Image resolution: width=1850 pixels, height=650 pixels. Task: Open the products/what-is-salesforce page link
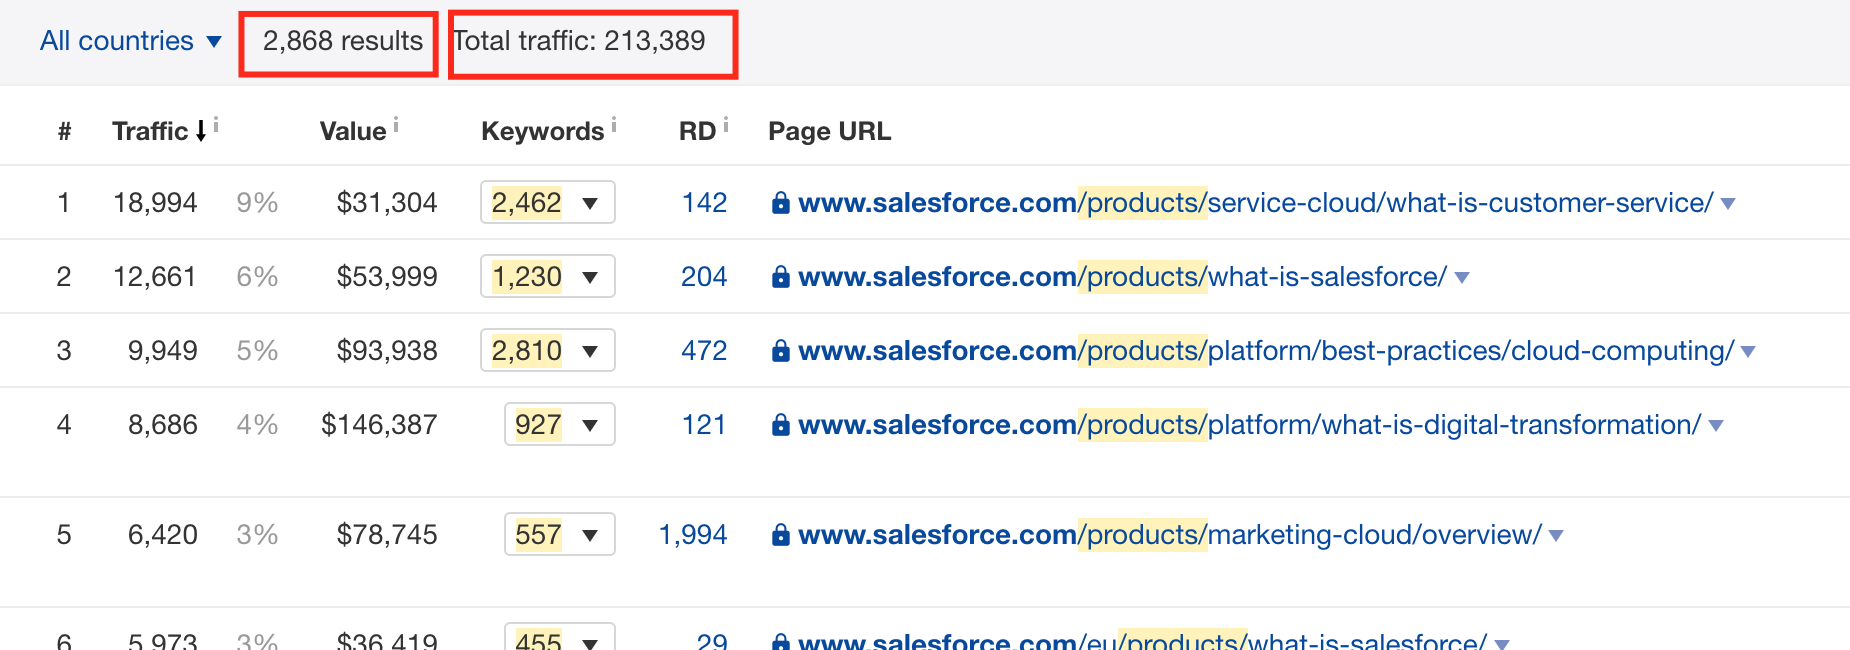click(x=1123, y=277)
